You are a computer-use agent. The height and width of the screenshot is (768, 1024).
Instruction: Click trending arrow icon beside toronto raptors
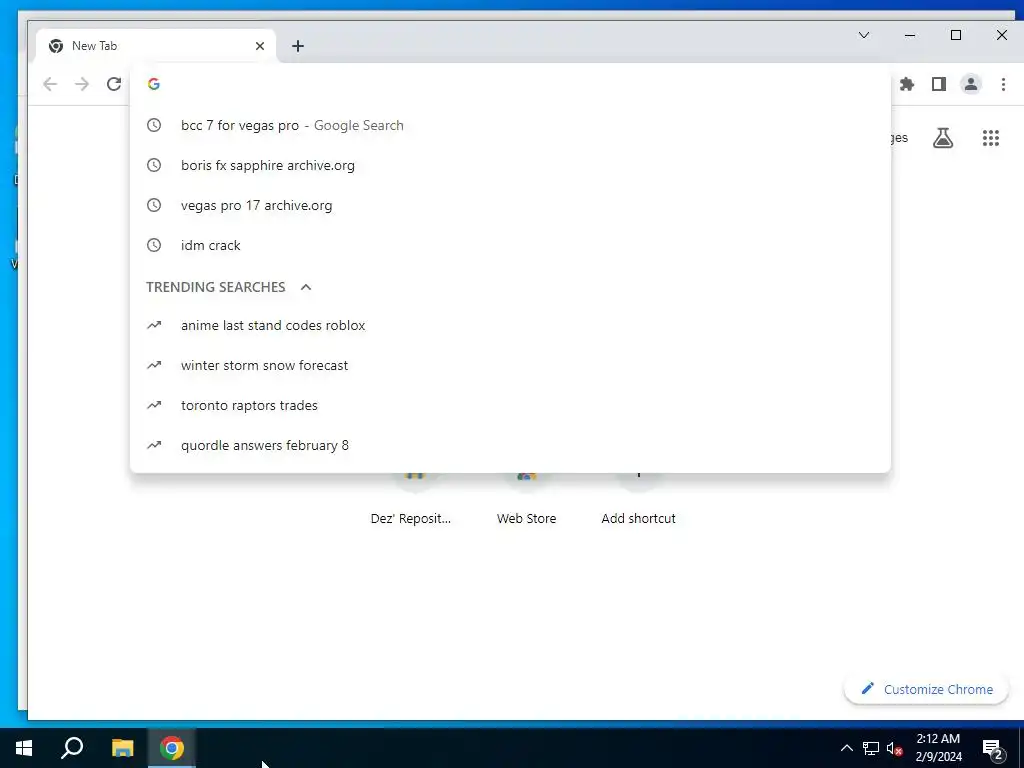click(153, 405)
